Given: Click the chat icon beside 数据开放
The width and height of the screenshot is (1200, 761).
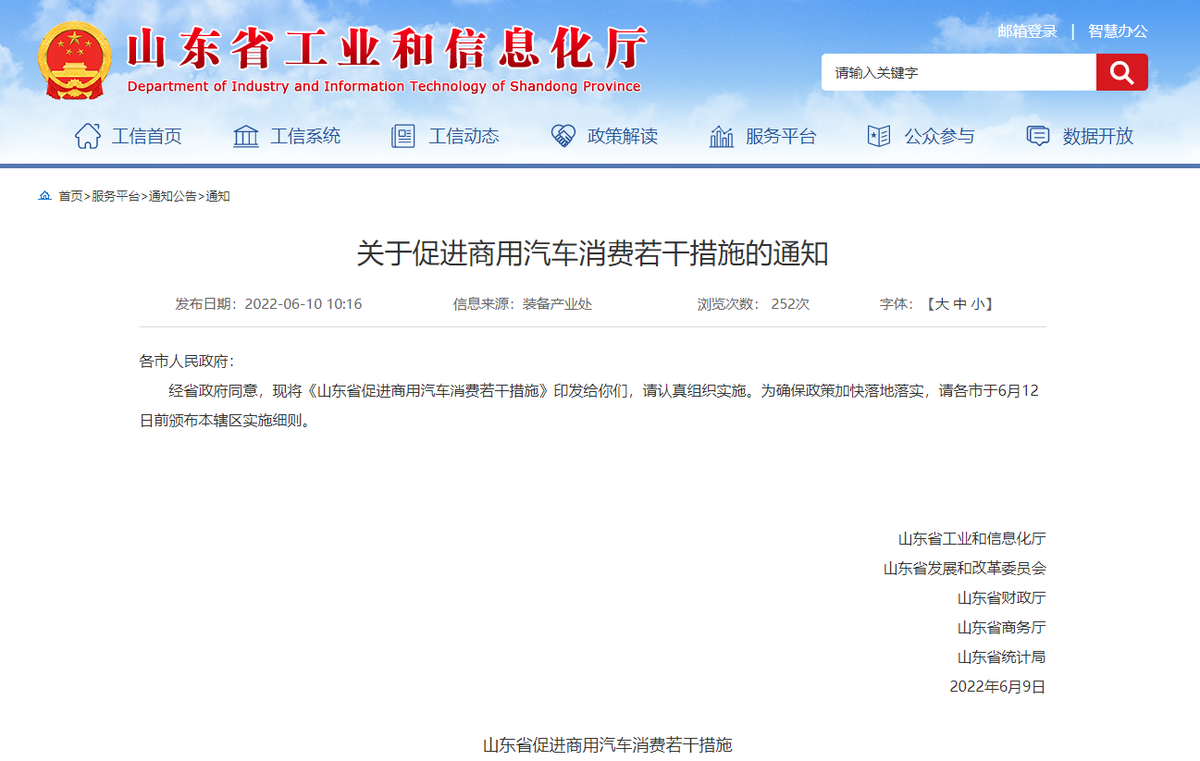Looking at the screenshot, I should point(1038,136).
